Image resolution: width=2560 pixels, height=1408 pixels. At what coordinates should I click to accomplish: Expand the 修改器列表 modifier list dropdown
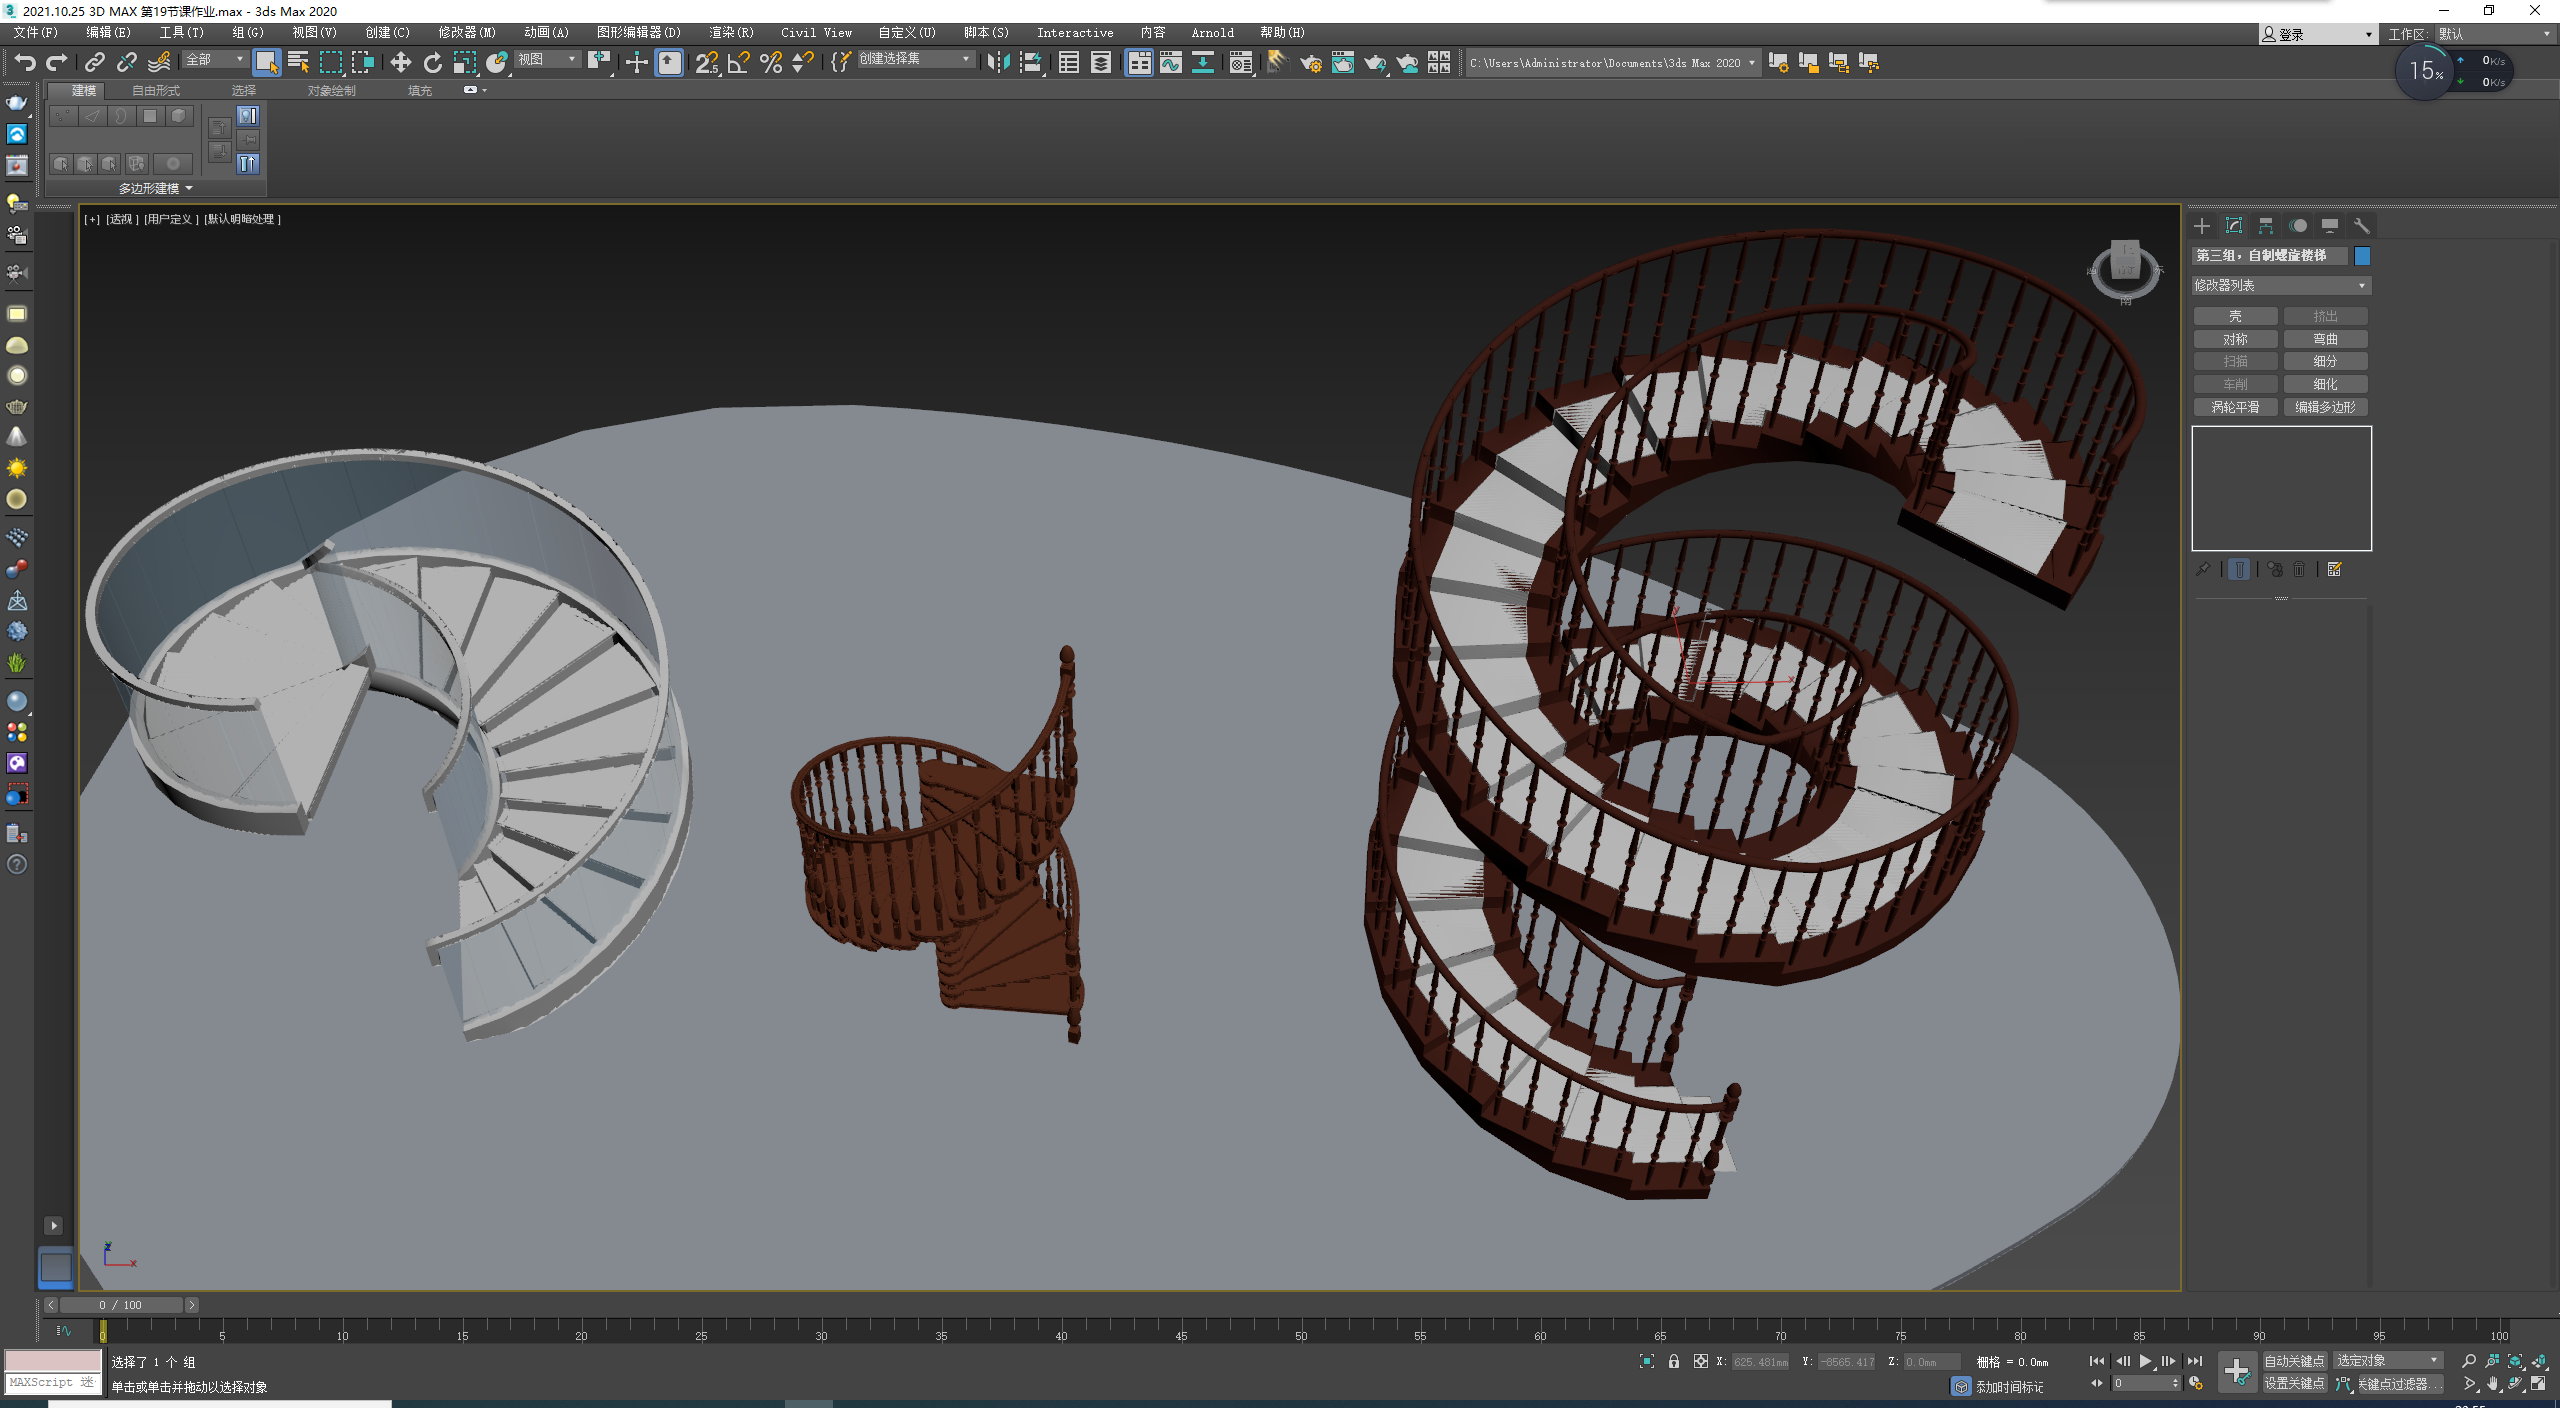point(2281,286)
